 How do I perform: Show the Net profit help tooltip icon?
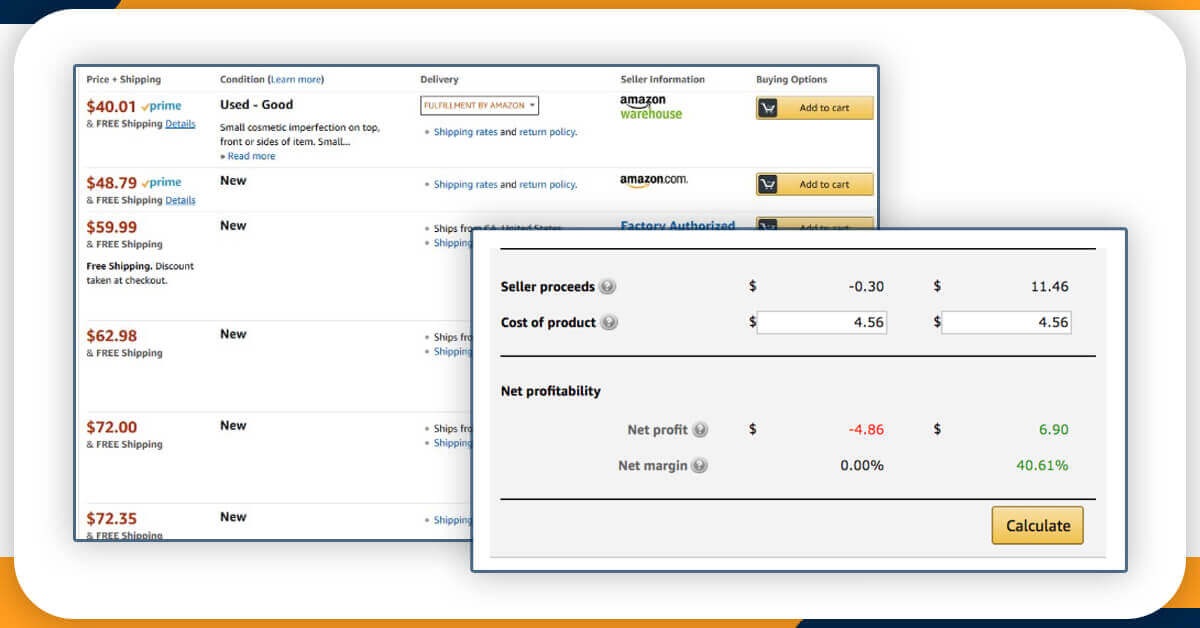tap(700, 430)
